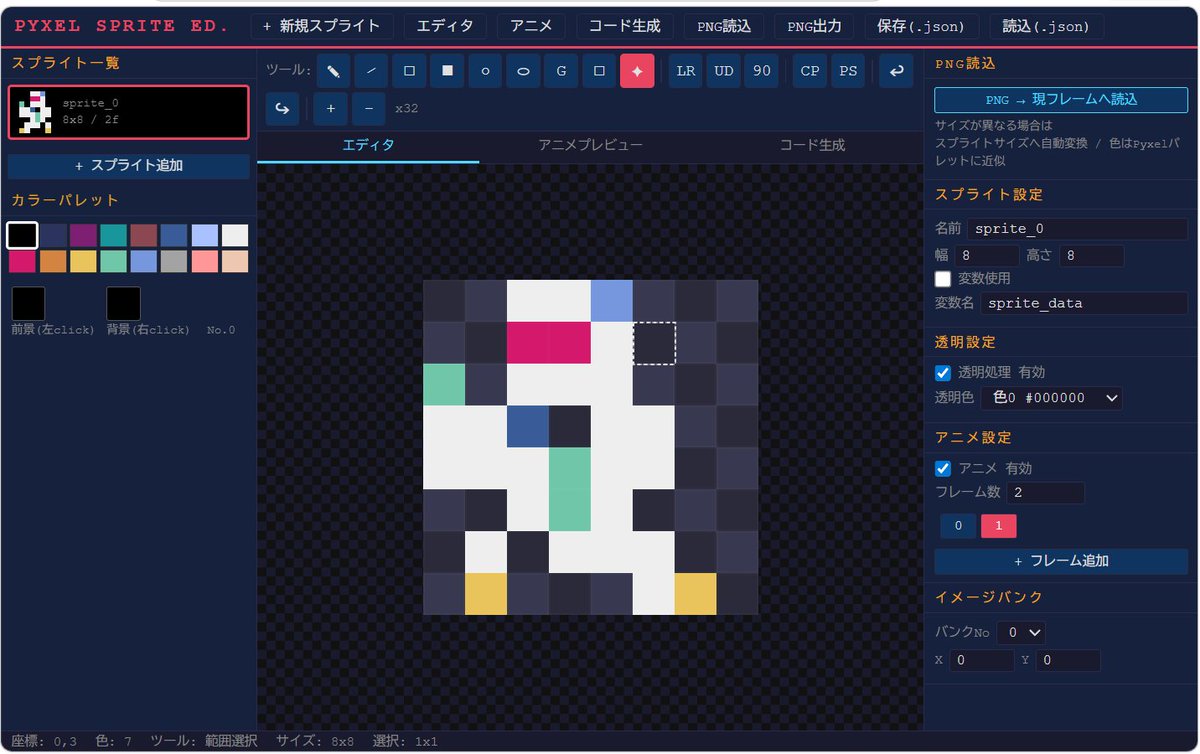Select the line drawing tool
The height and width of the screenshot is (754, 1200).
(371, 71)
